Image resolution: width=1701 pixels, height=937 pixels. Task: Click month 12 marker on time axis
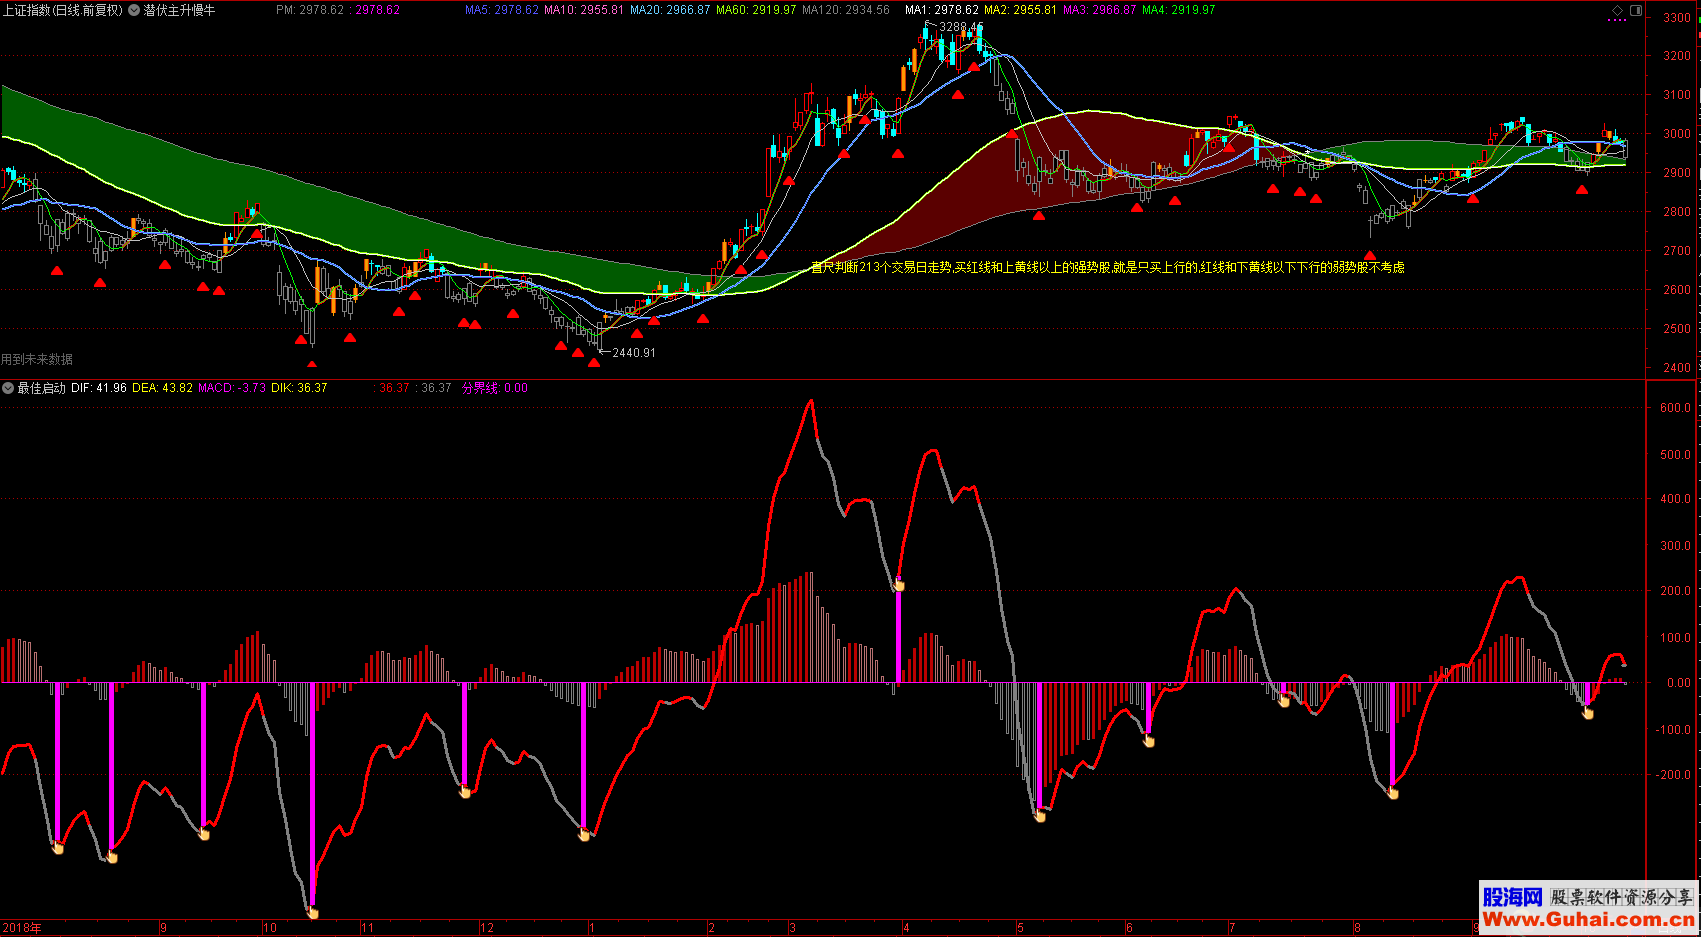click(487, 928)
